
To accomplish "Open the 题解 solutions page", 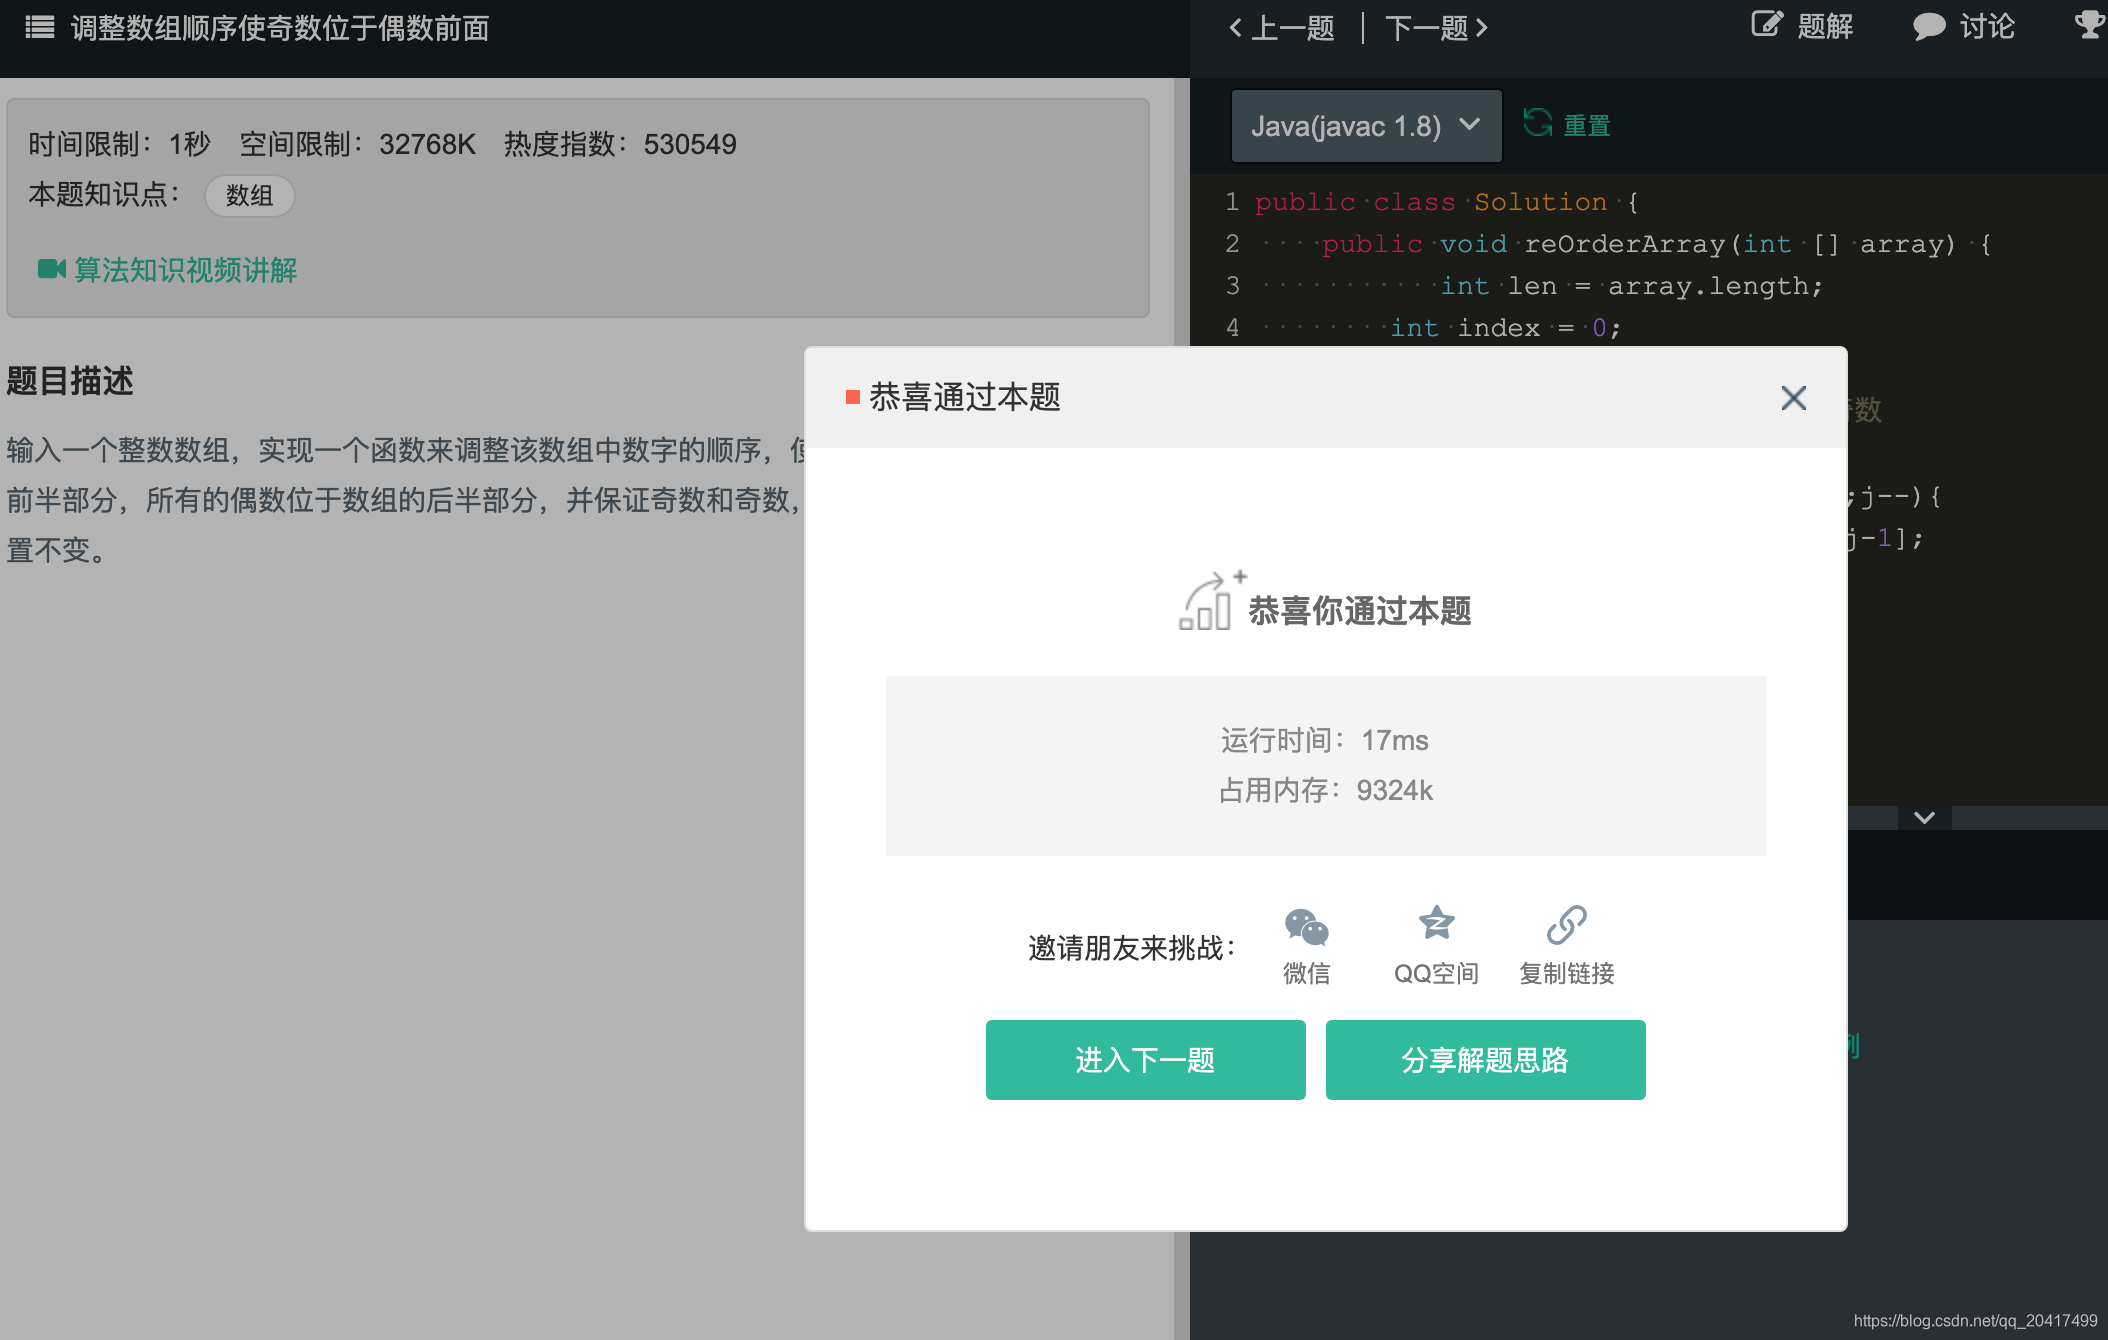I will 1802,25.
